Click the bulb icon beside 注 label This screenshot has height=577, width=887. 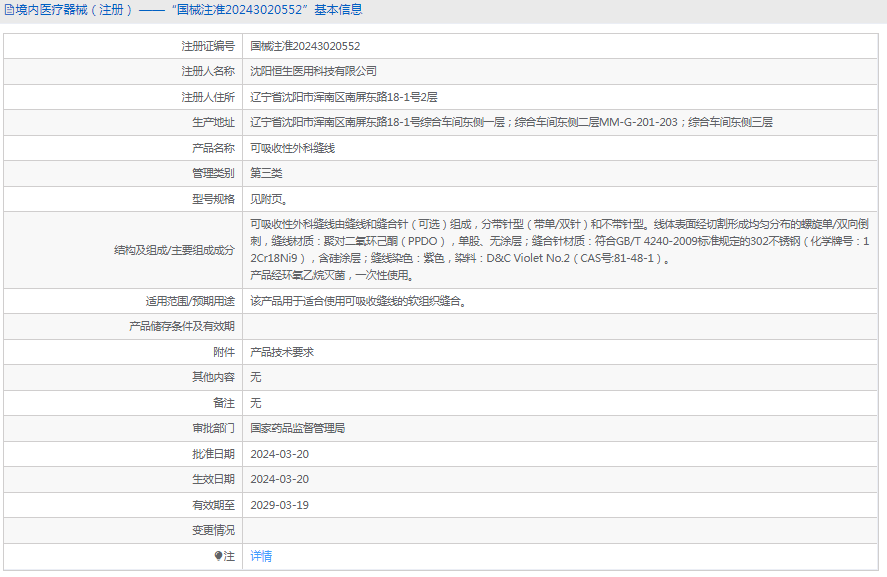click(x=218, y=556)
